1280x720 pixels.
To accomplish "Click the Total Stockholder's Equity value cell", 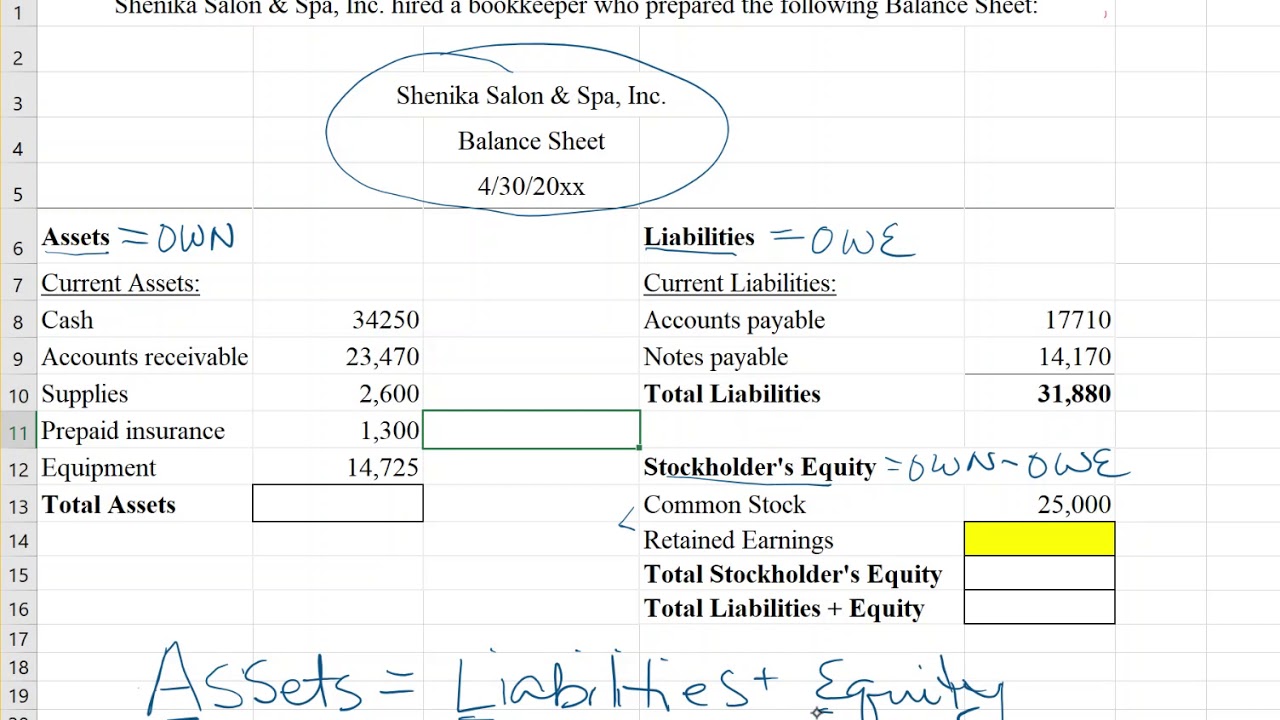I will (x=1039, y=573).
